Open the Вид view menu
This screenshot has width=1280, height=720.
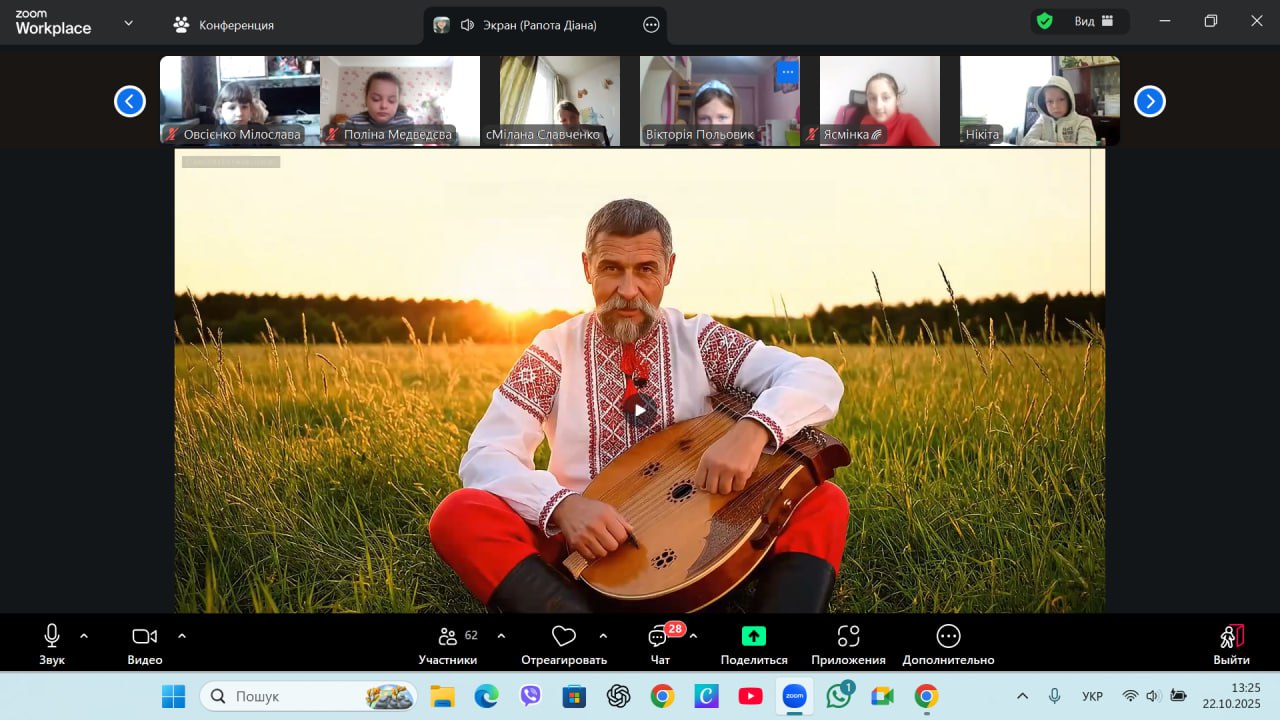pos(1093,21)
